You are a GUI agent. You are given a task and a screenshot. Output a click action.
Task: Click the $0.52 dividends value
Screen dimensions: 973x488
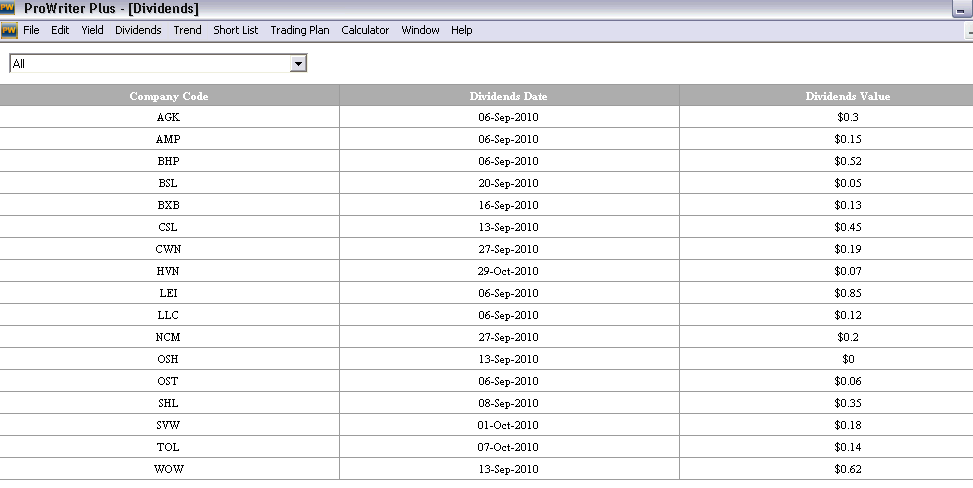(x=848, y=161)
